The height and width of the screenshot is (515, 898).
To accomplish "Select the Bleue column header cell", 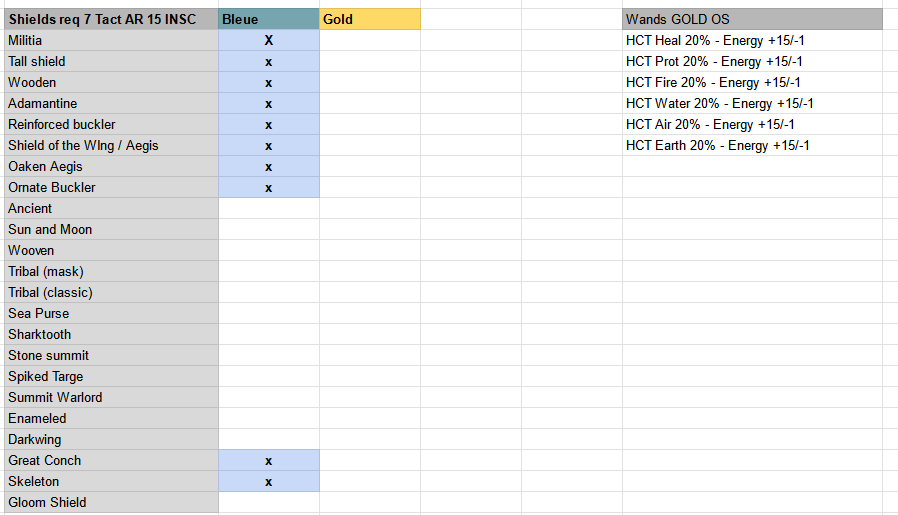I will click(268, 19).
